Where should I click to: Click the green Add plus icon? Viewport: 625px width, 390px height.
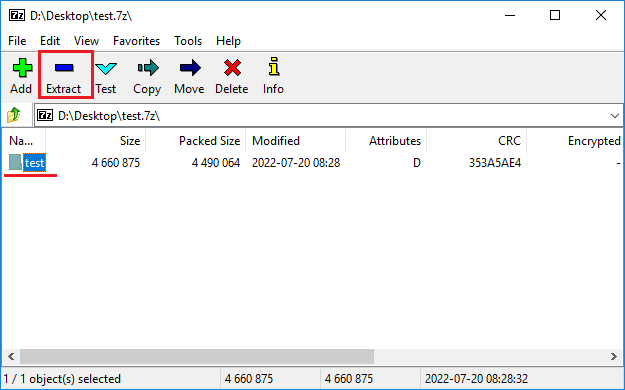point(22,68)
